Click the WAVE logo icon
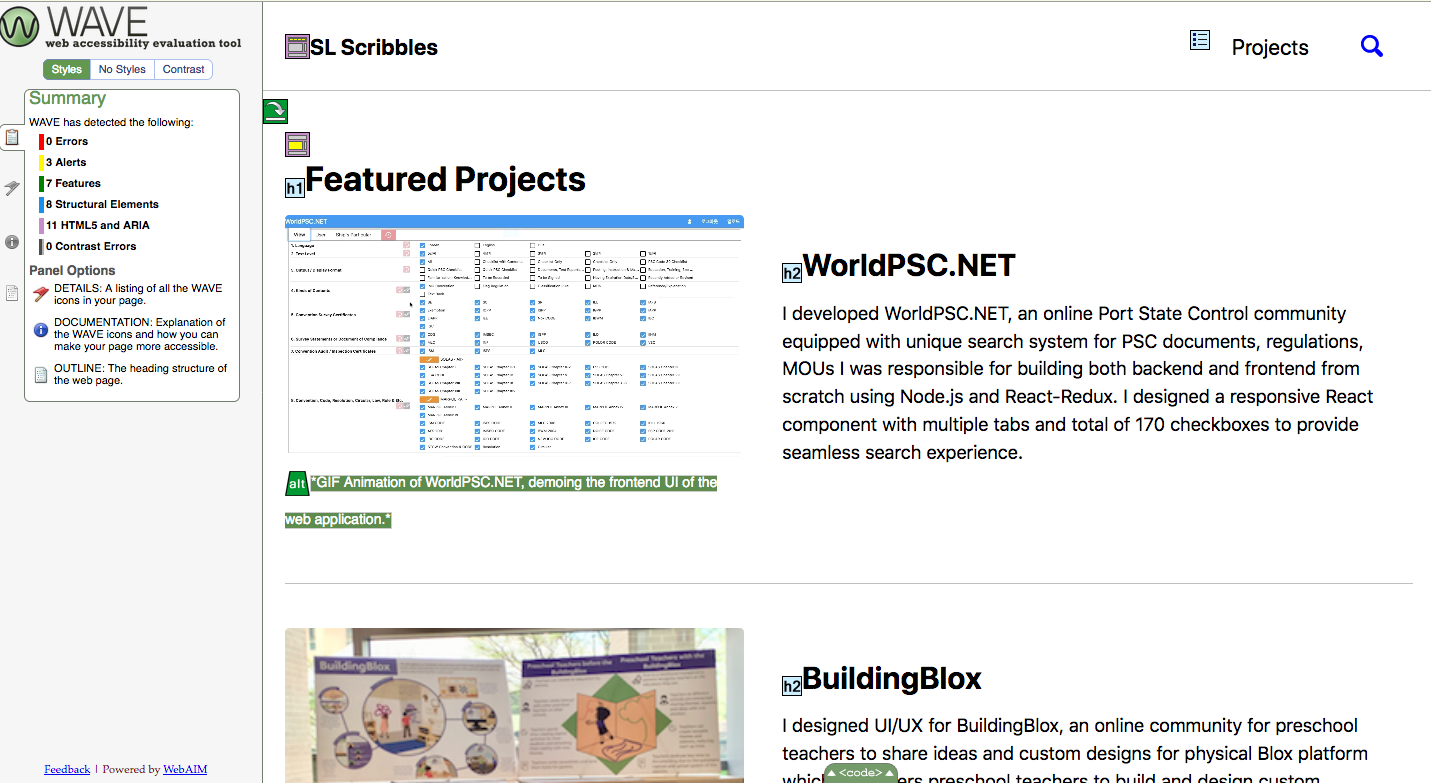This screenshot has height=783, width=1431. 20,26
